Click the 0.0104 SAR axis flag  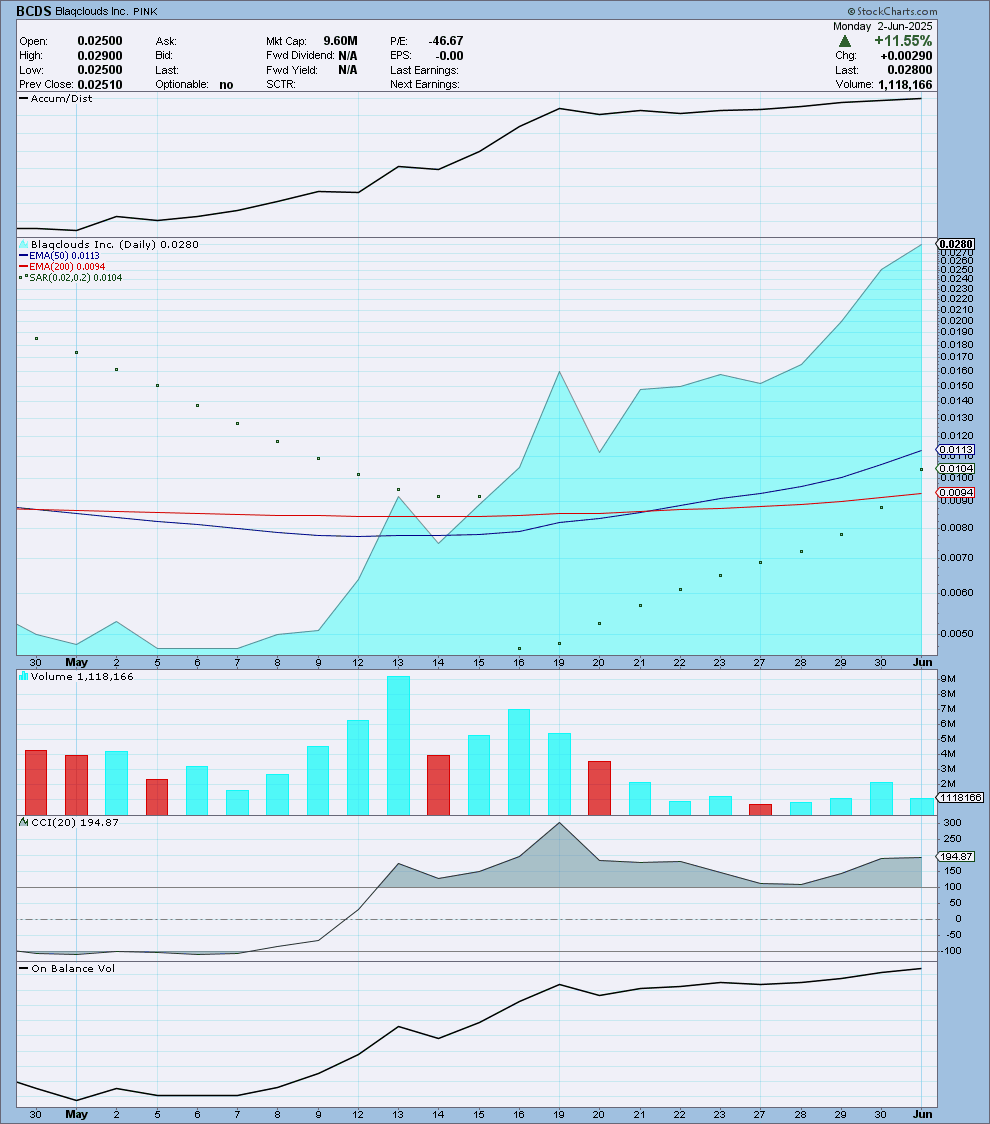(x=956, y=469)
